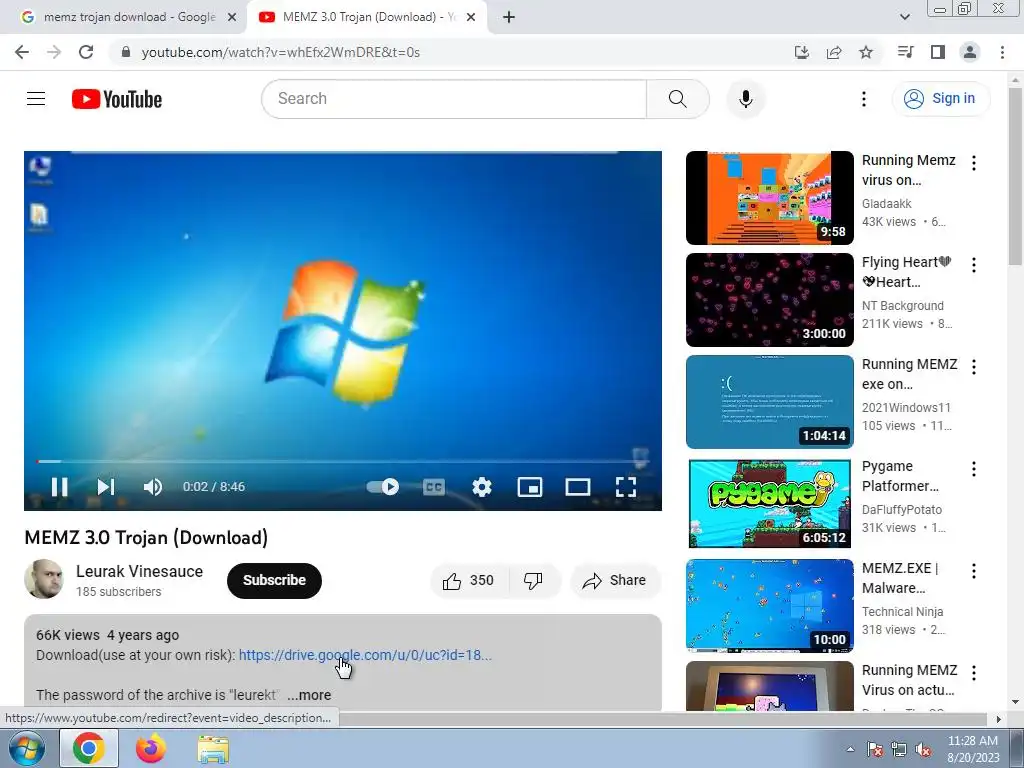Pause the video
Image resolution: width=1024 pixels, height=768 pixels.
[59, 487]
